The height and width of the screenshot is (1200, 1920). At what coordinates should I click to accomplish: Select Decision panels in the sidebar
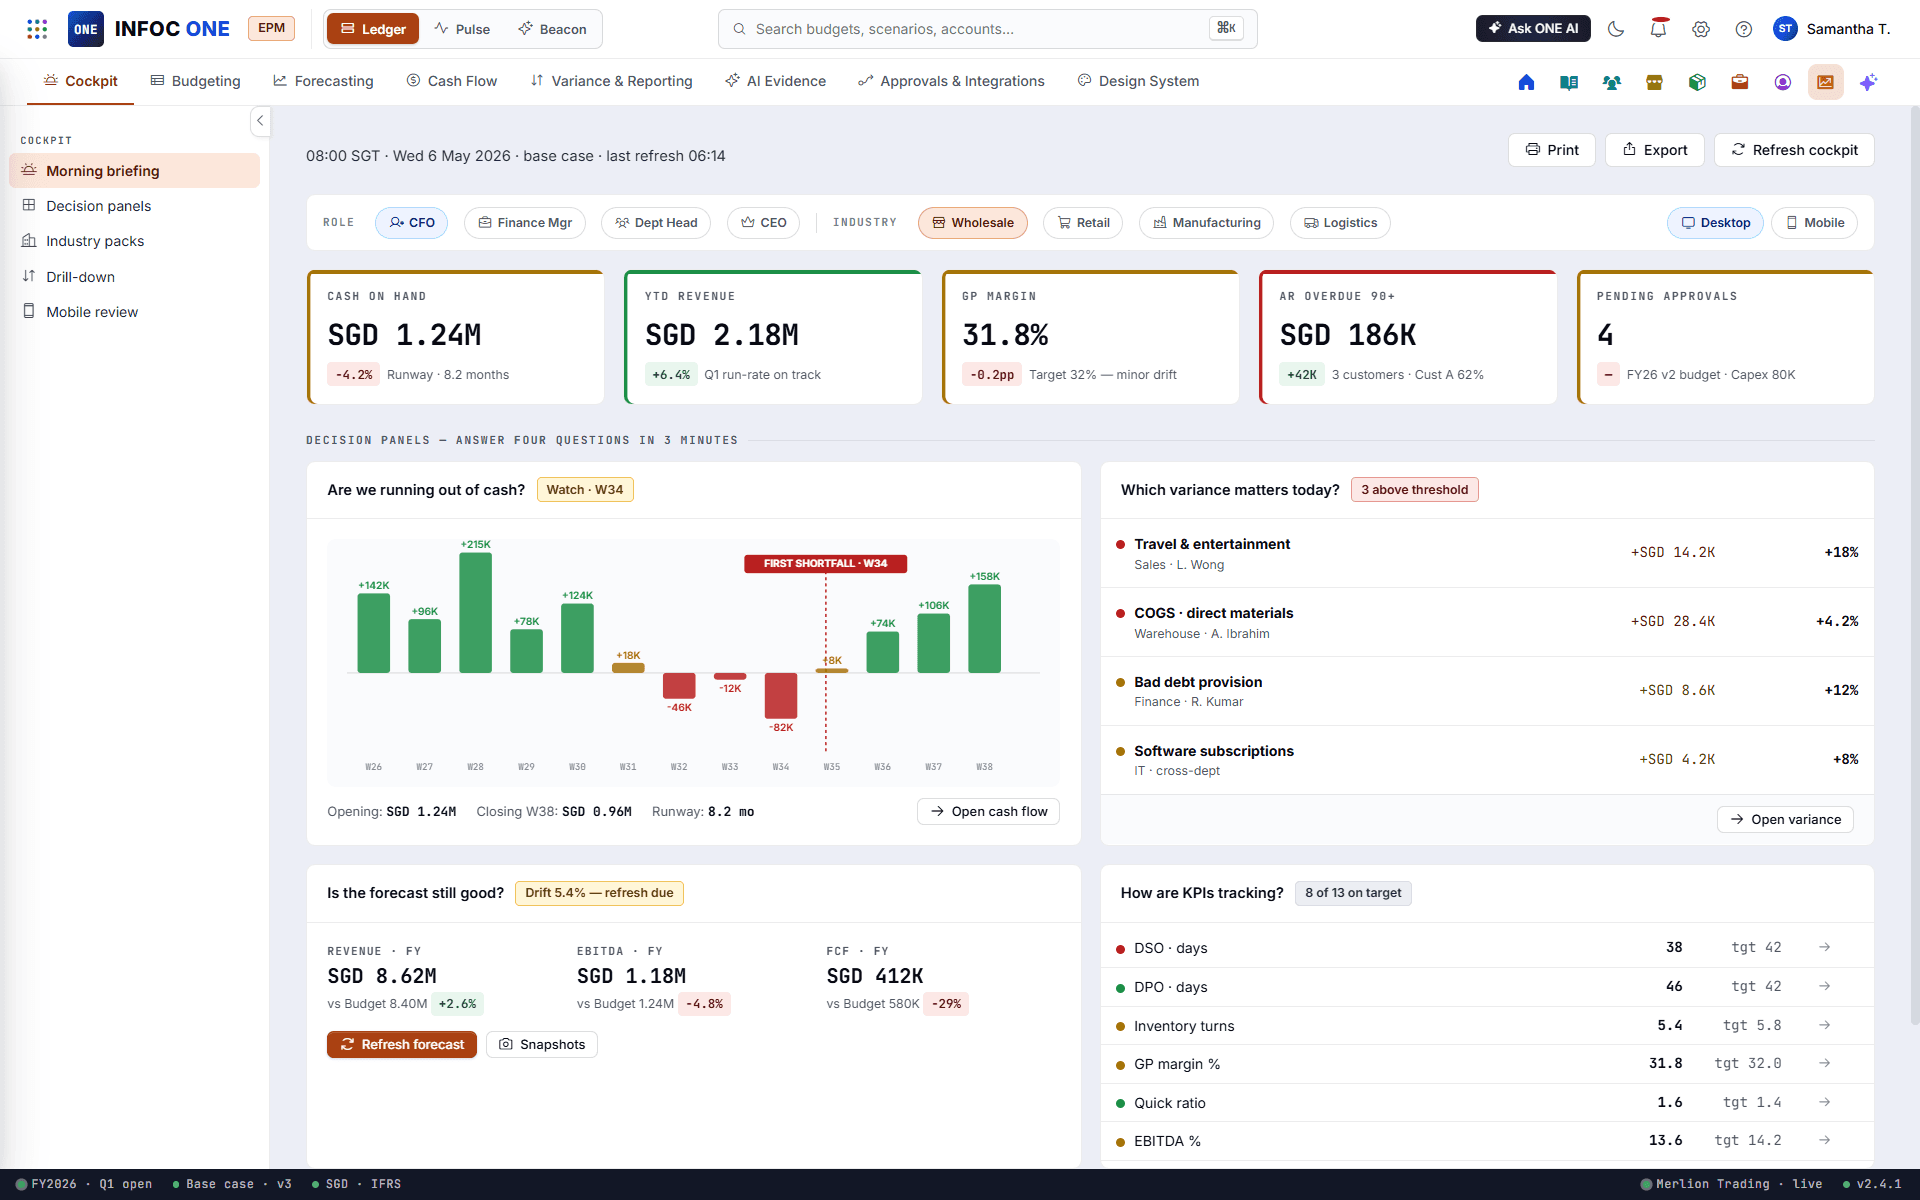click(134, 206)
